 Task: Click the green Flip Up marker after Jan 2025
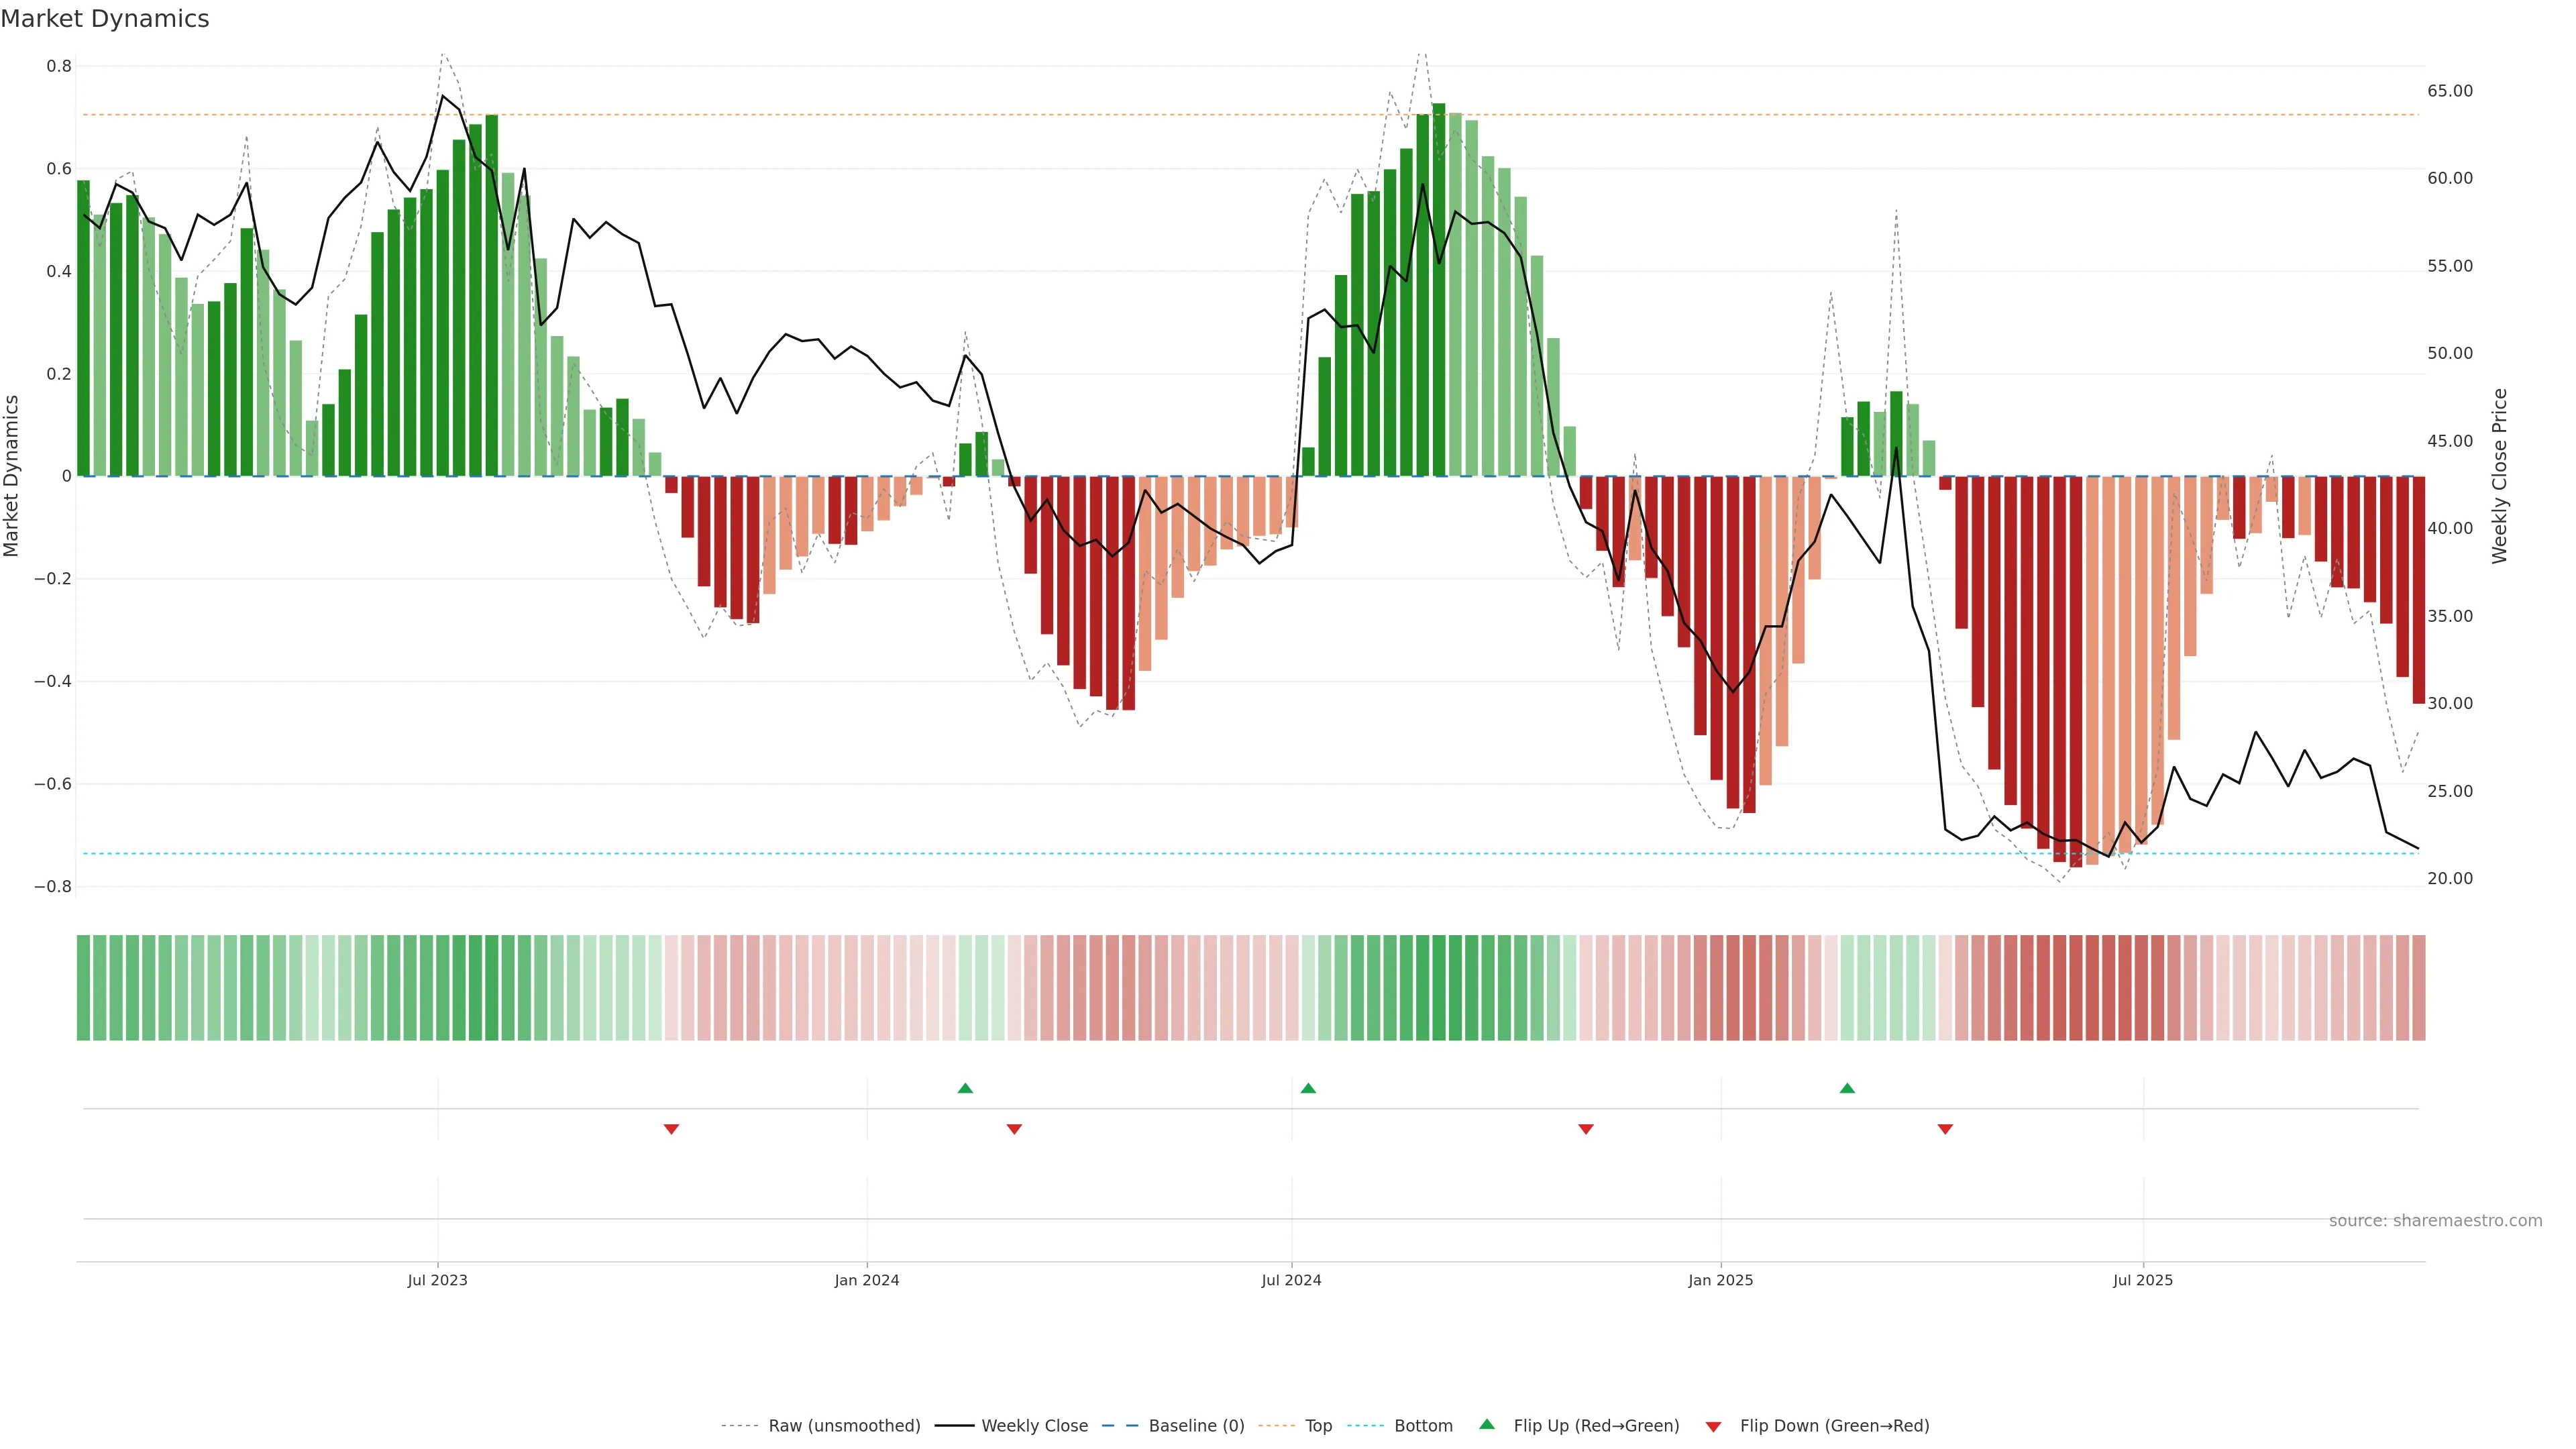coord(1847,1088)
